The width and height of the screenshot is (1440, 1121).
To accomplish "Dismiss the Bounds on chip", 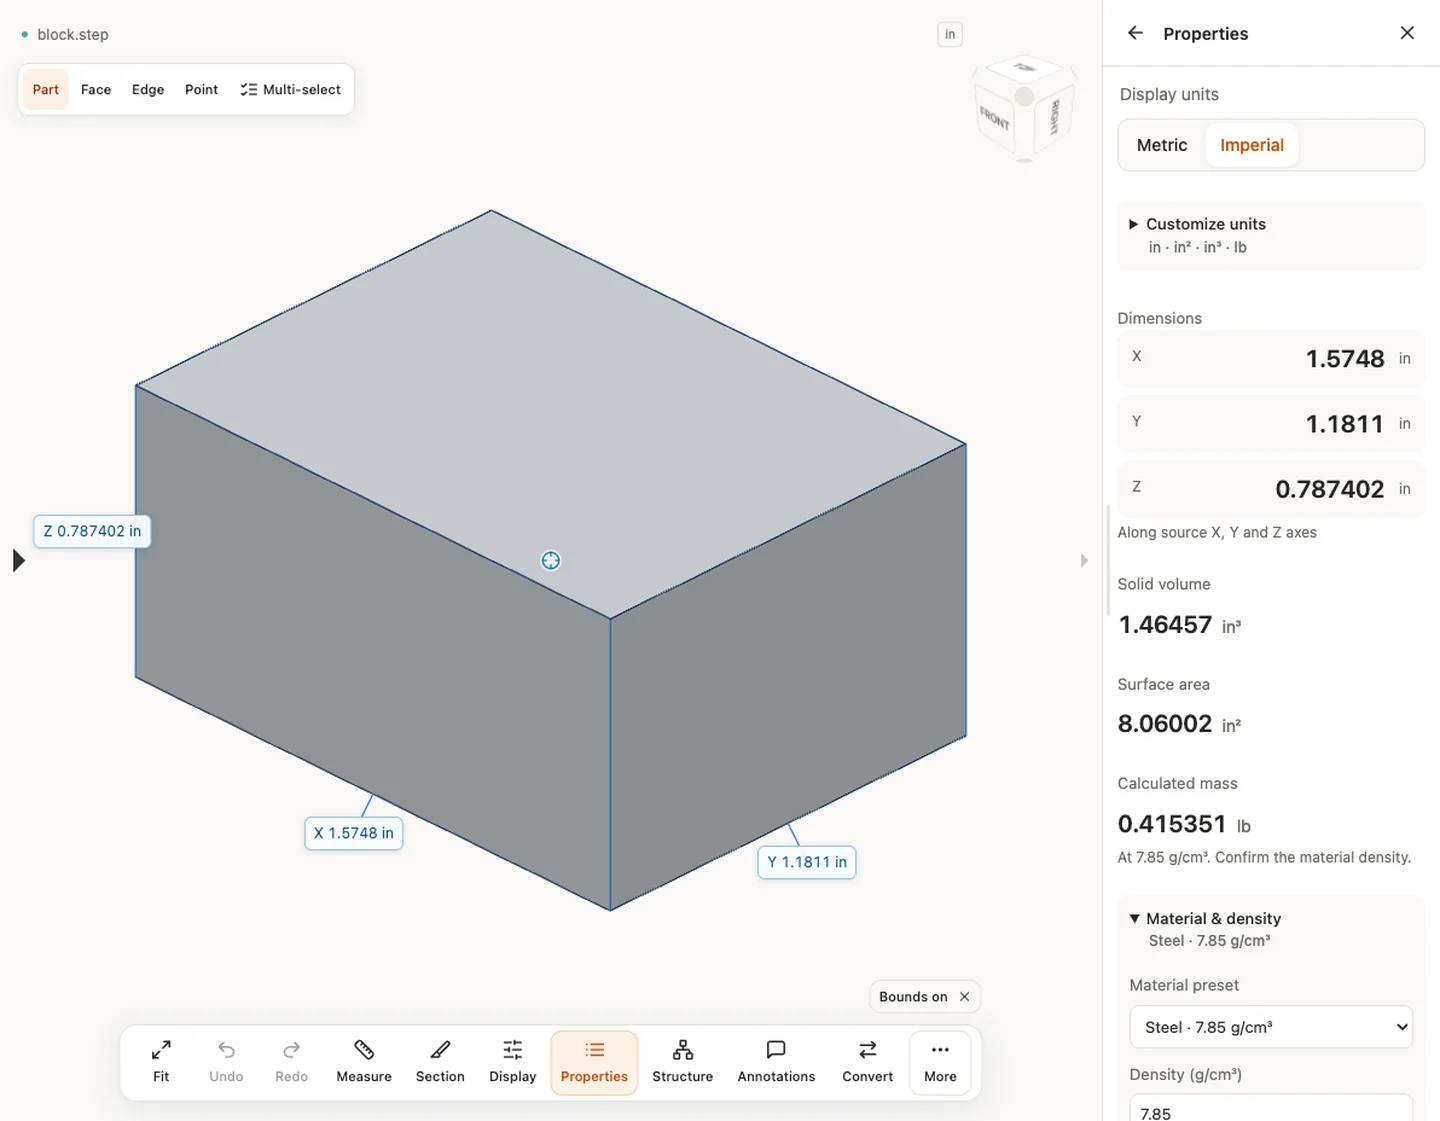I will click(x=964, y=997).
